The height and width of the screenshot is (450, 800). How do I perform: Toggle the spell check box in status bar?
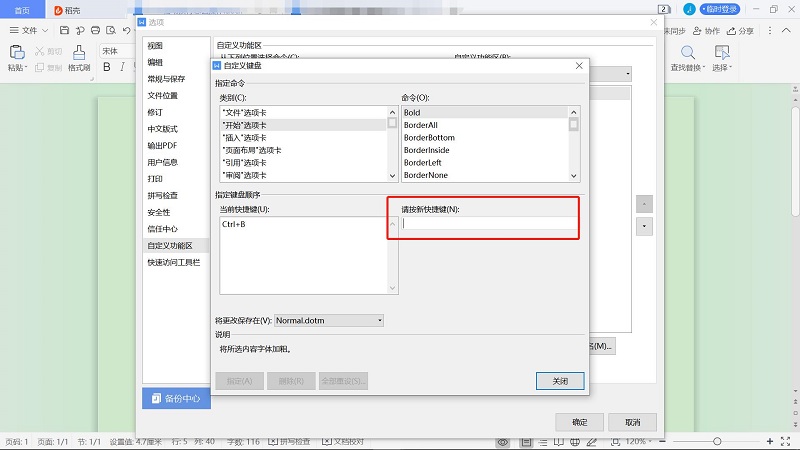272,441
